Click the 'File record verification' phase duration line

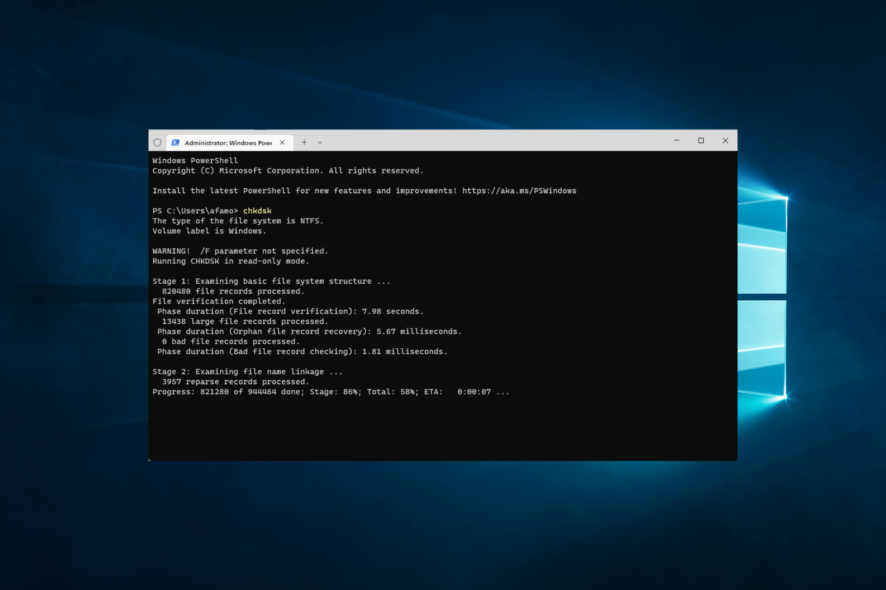point(290,311)
